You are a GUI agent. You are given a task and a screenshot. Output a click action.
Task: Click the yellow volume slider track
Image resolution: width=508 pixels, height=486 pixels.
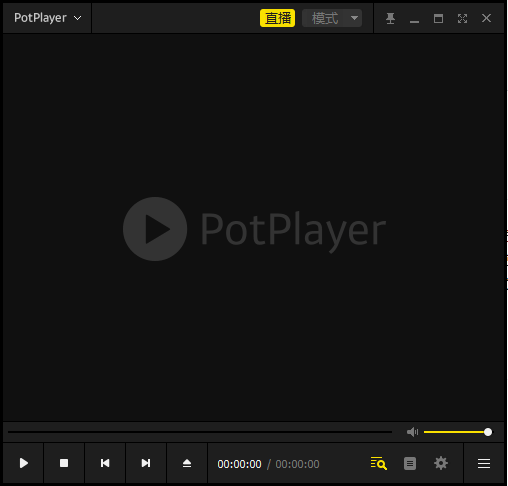(x=456, y=432)
